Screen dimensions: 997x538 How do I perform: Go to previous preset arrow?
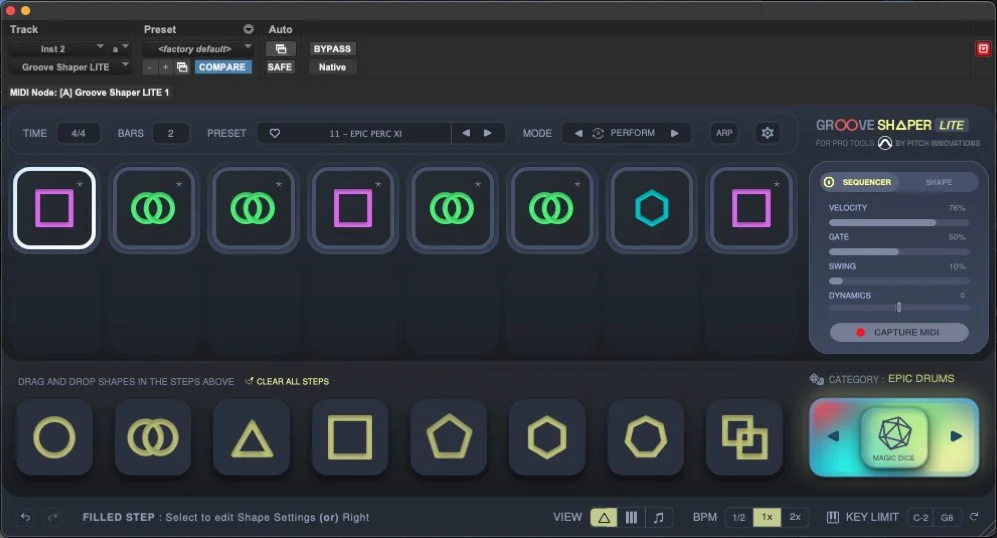tap(466, 133)
